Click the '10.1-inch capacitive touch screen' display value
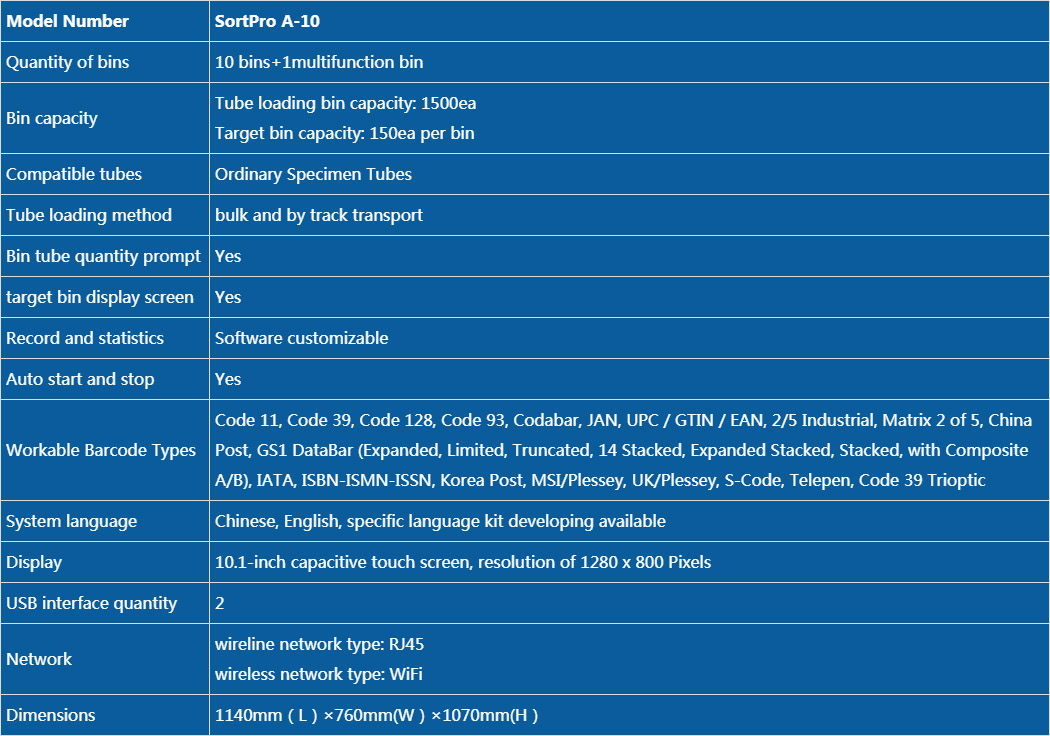This screenshot has height=736, width=1050. [463, 562]
